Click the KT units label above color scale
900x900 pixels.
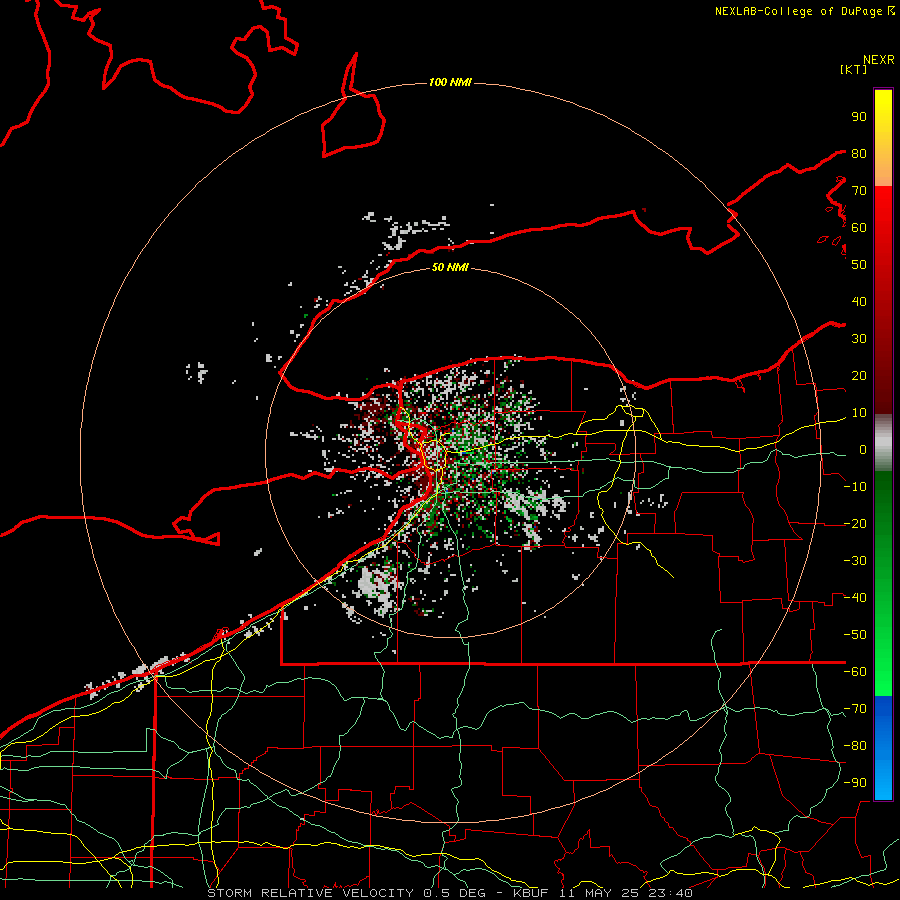click(x=854, y=69)
